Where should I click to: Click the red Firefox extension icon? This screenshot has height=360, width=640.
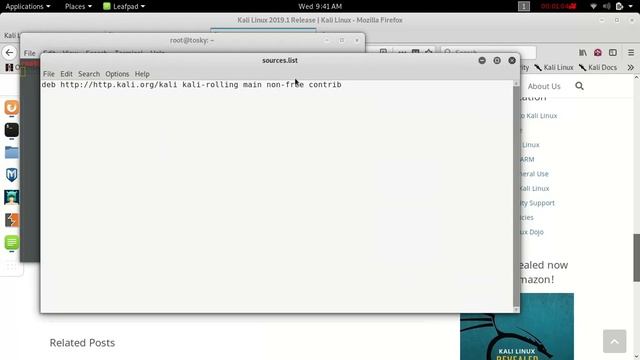[598, 53]
